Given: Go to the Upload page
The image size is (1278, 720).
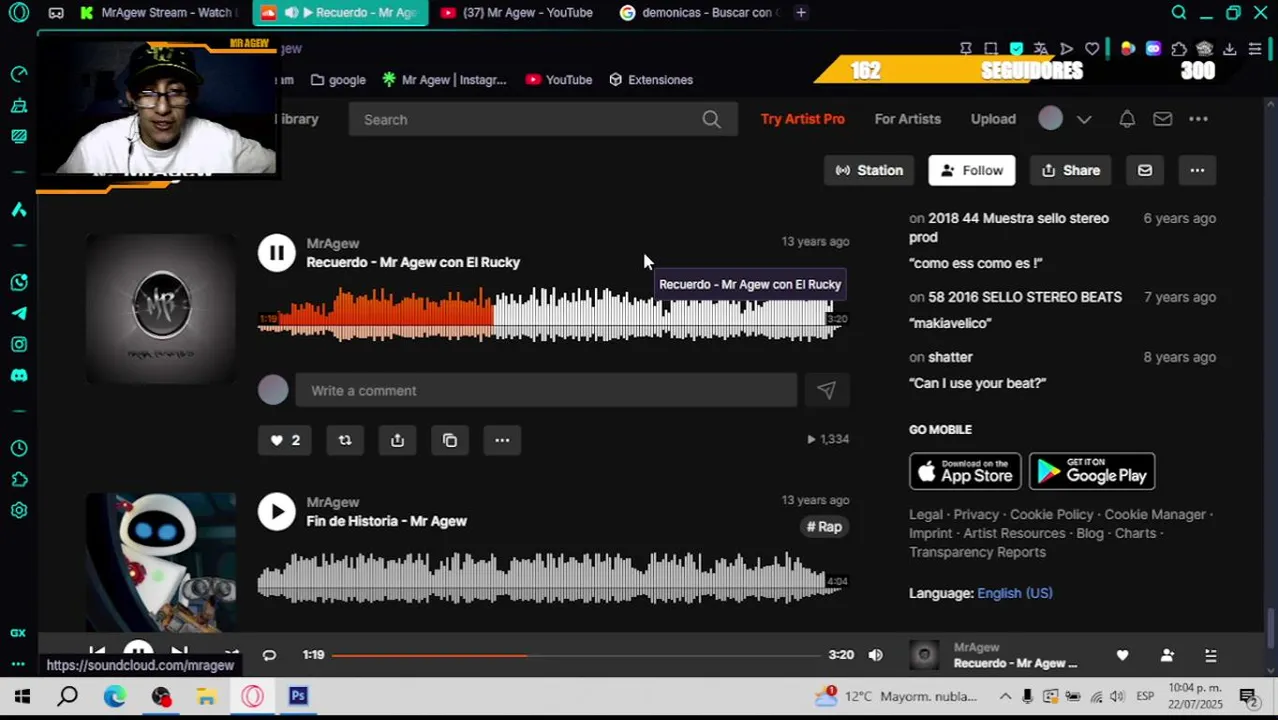Looking at the screenshot, I should coord(993,119).
